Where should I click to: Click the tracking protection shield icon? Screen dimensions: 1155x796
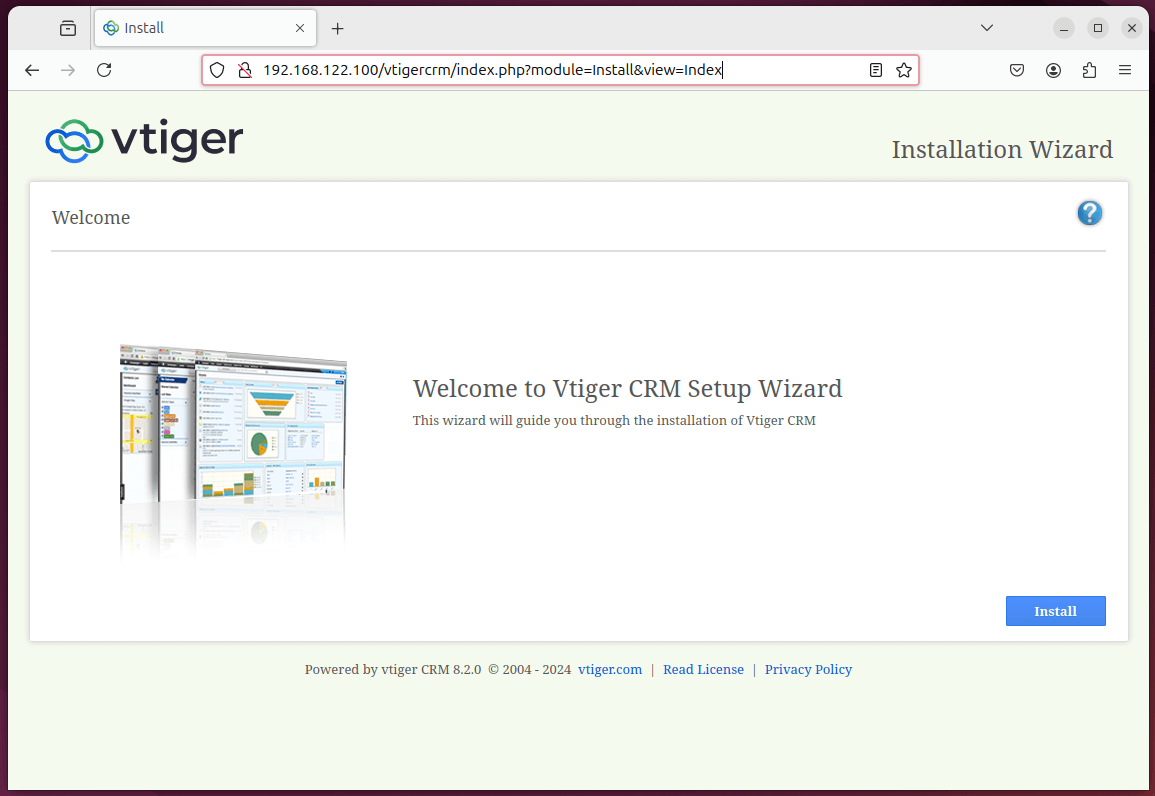pos(217,70)
